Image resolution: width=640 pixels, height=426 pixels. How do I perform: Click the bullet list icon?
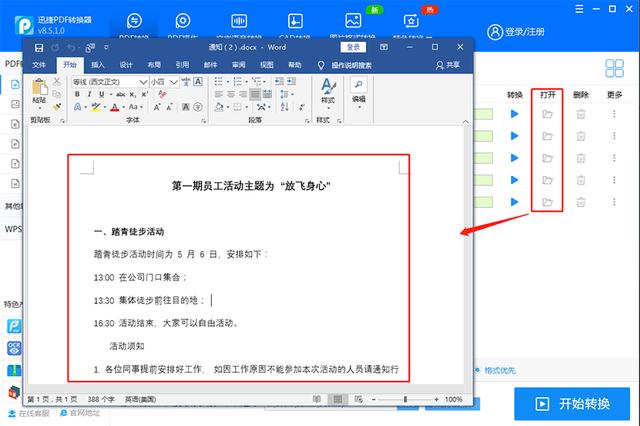point(219,81)
